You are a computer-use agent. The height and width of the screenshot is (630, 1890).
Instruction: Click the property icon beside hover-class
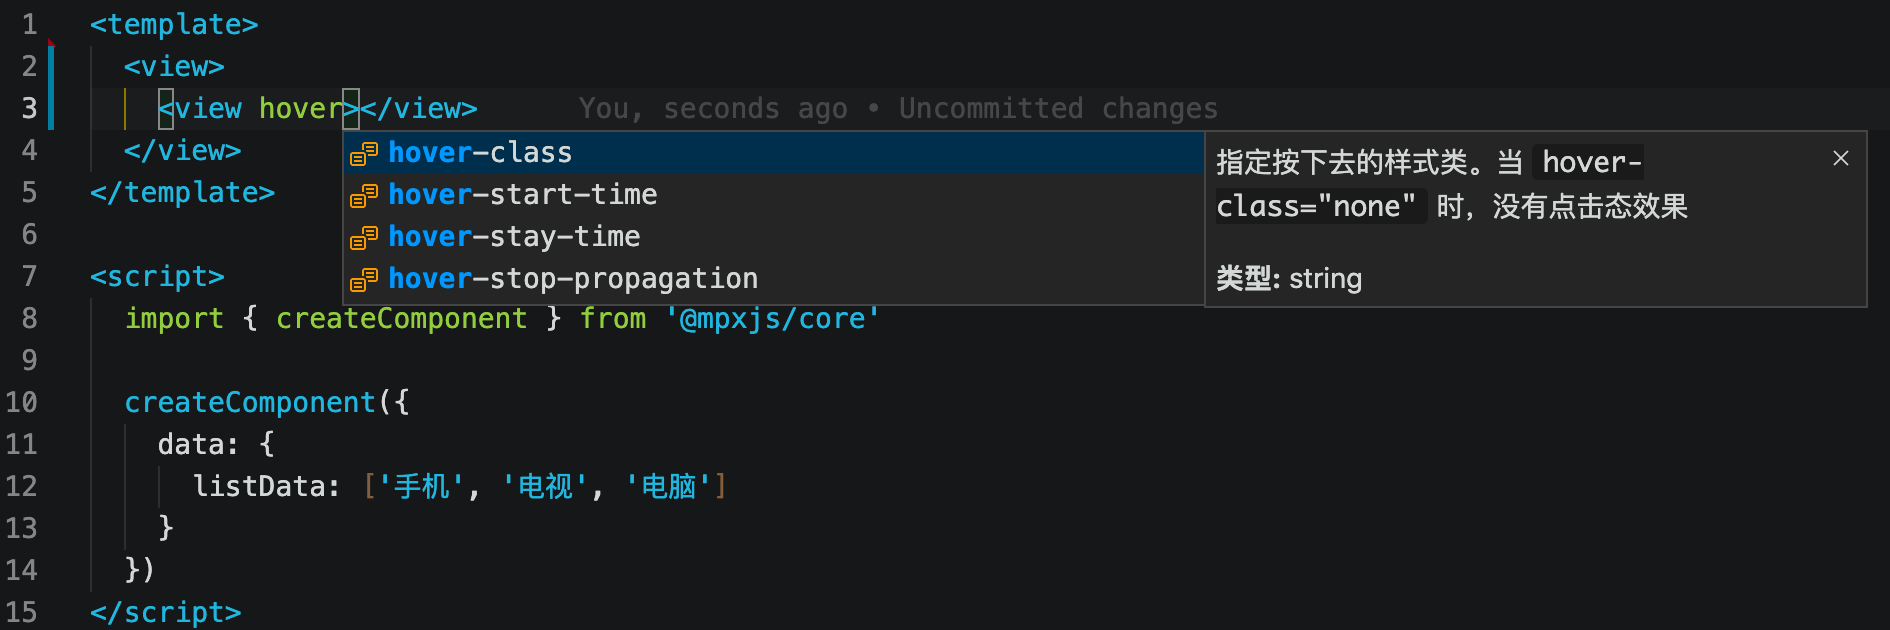tap(363, 153)
